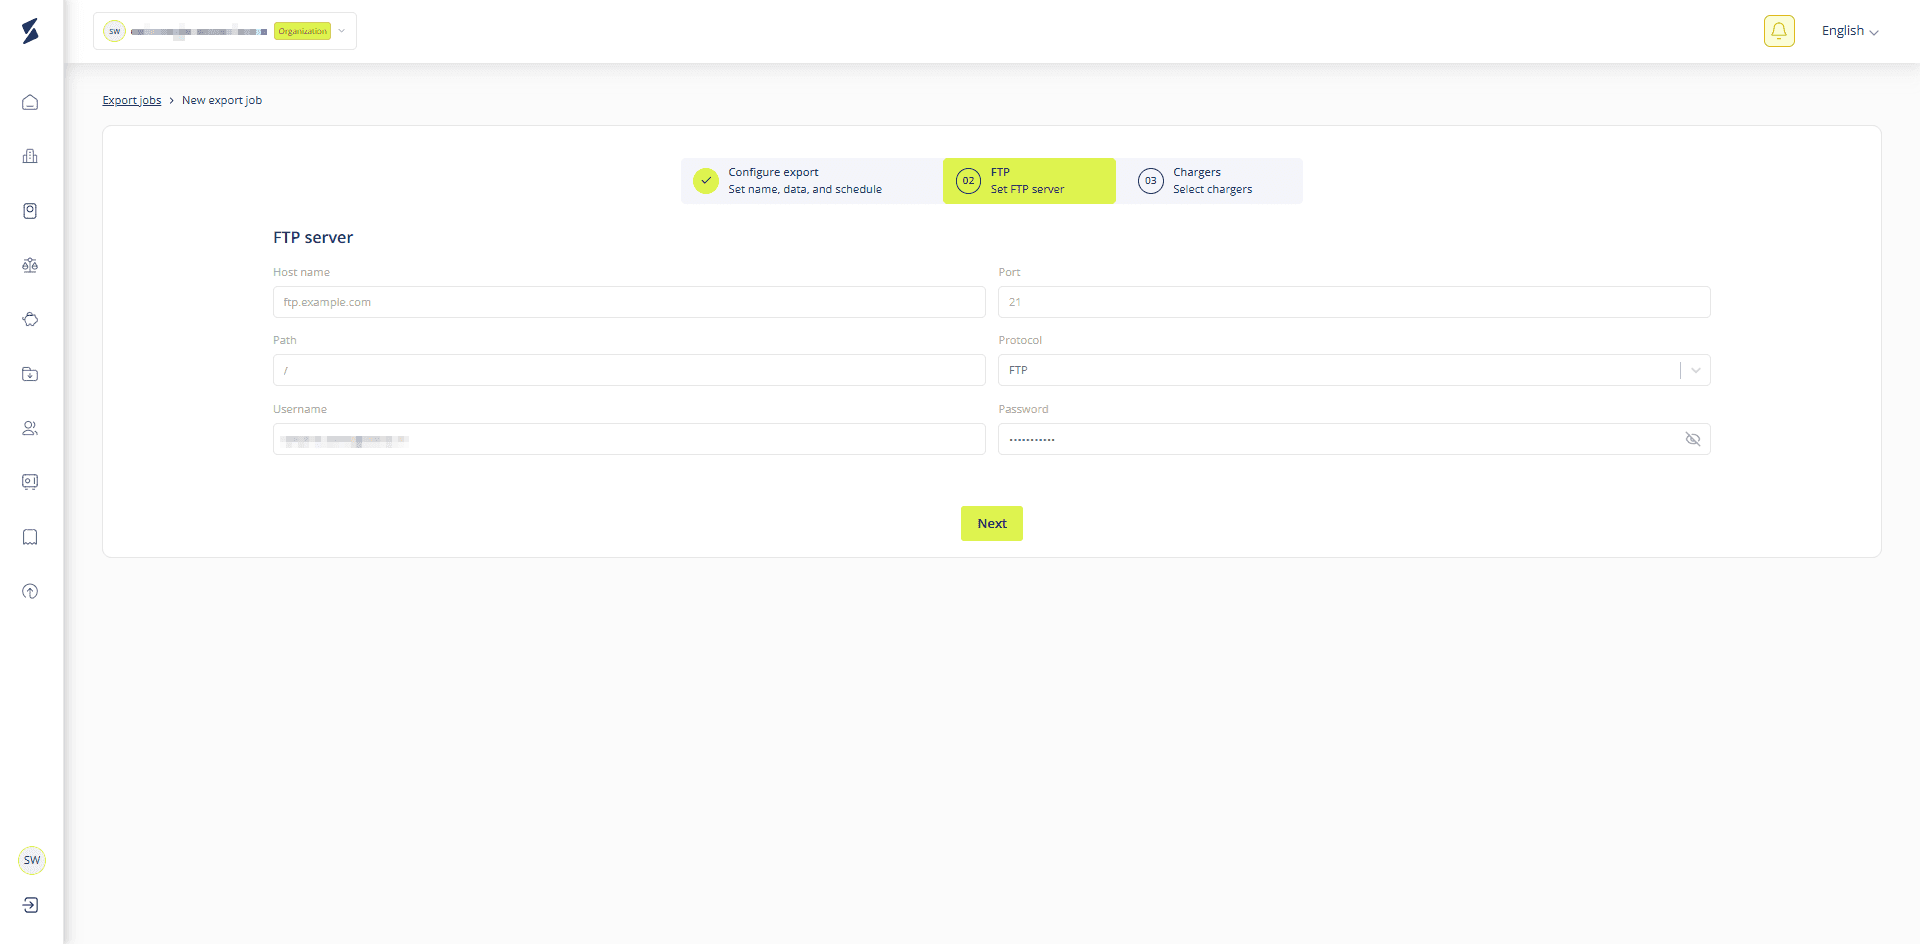This screenshot has width=1920, height=944.
Task: Click the FTP server heading
Action: click(x=313, y=237)
